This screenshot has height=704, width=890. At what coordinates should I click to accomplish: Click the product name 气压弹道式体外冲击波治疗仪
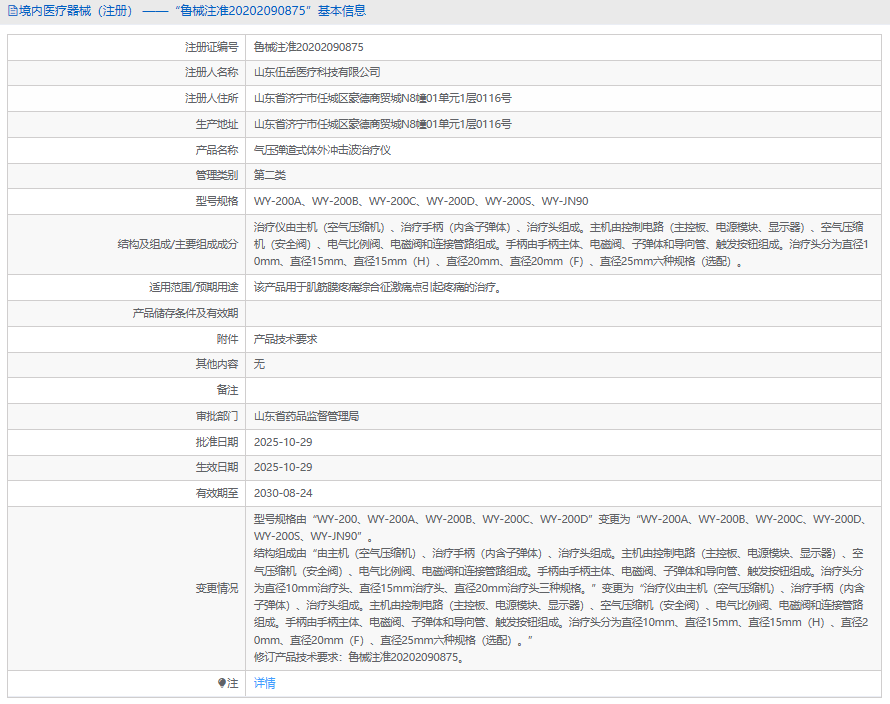coord(322,150)
